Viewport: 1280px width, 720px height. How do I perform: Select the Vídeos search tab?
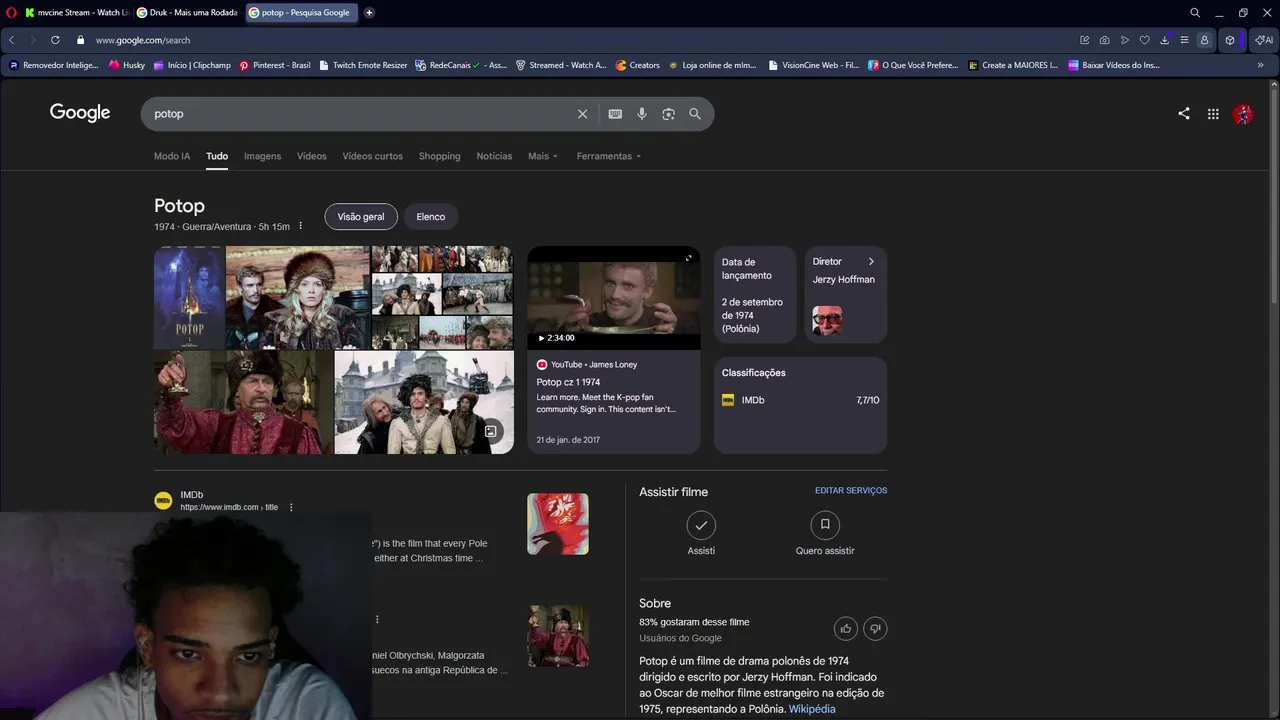[312, 156]
